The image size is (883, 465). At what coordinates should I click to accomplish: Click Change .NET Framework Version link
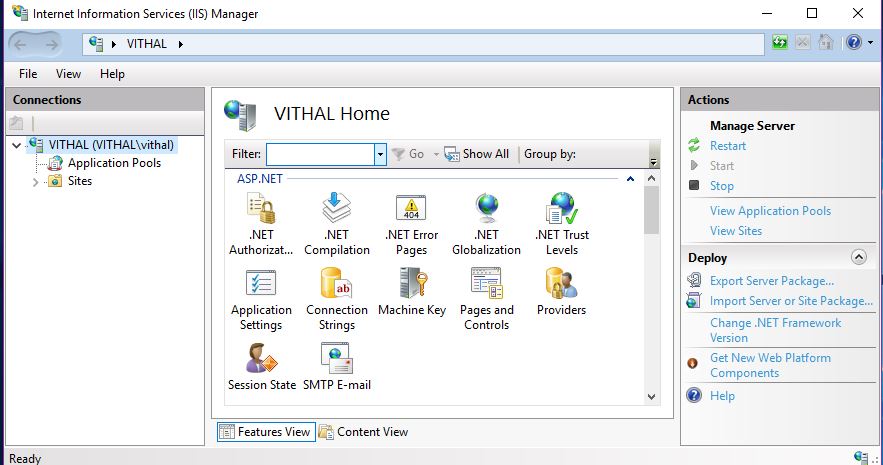click(x=775, y=330)
